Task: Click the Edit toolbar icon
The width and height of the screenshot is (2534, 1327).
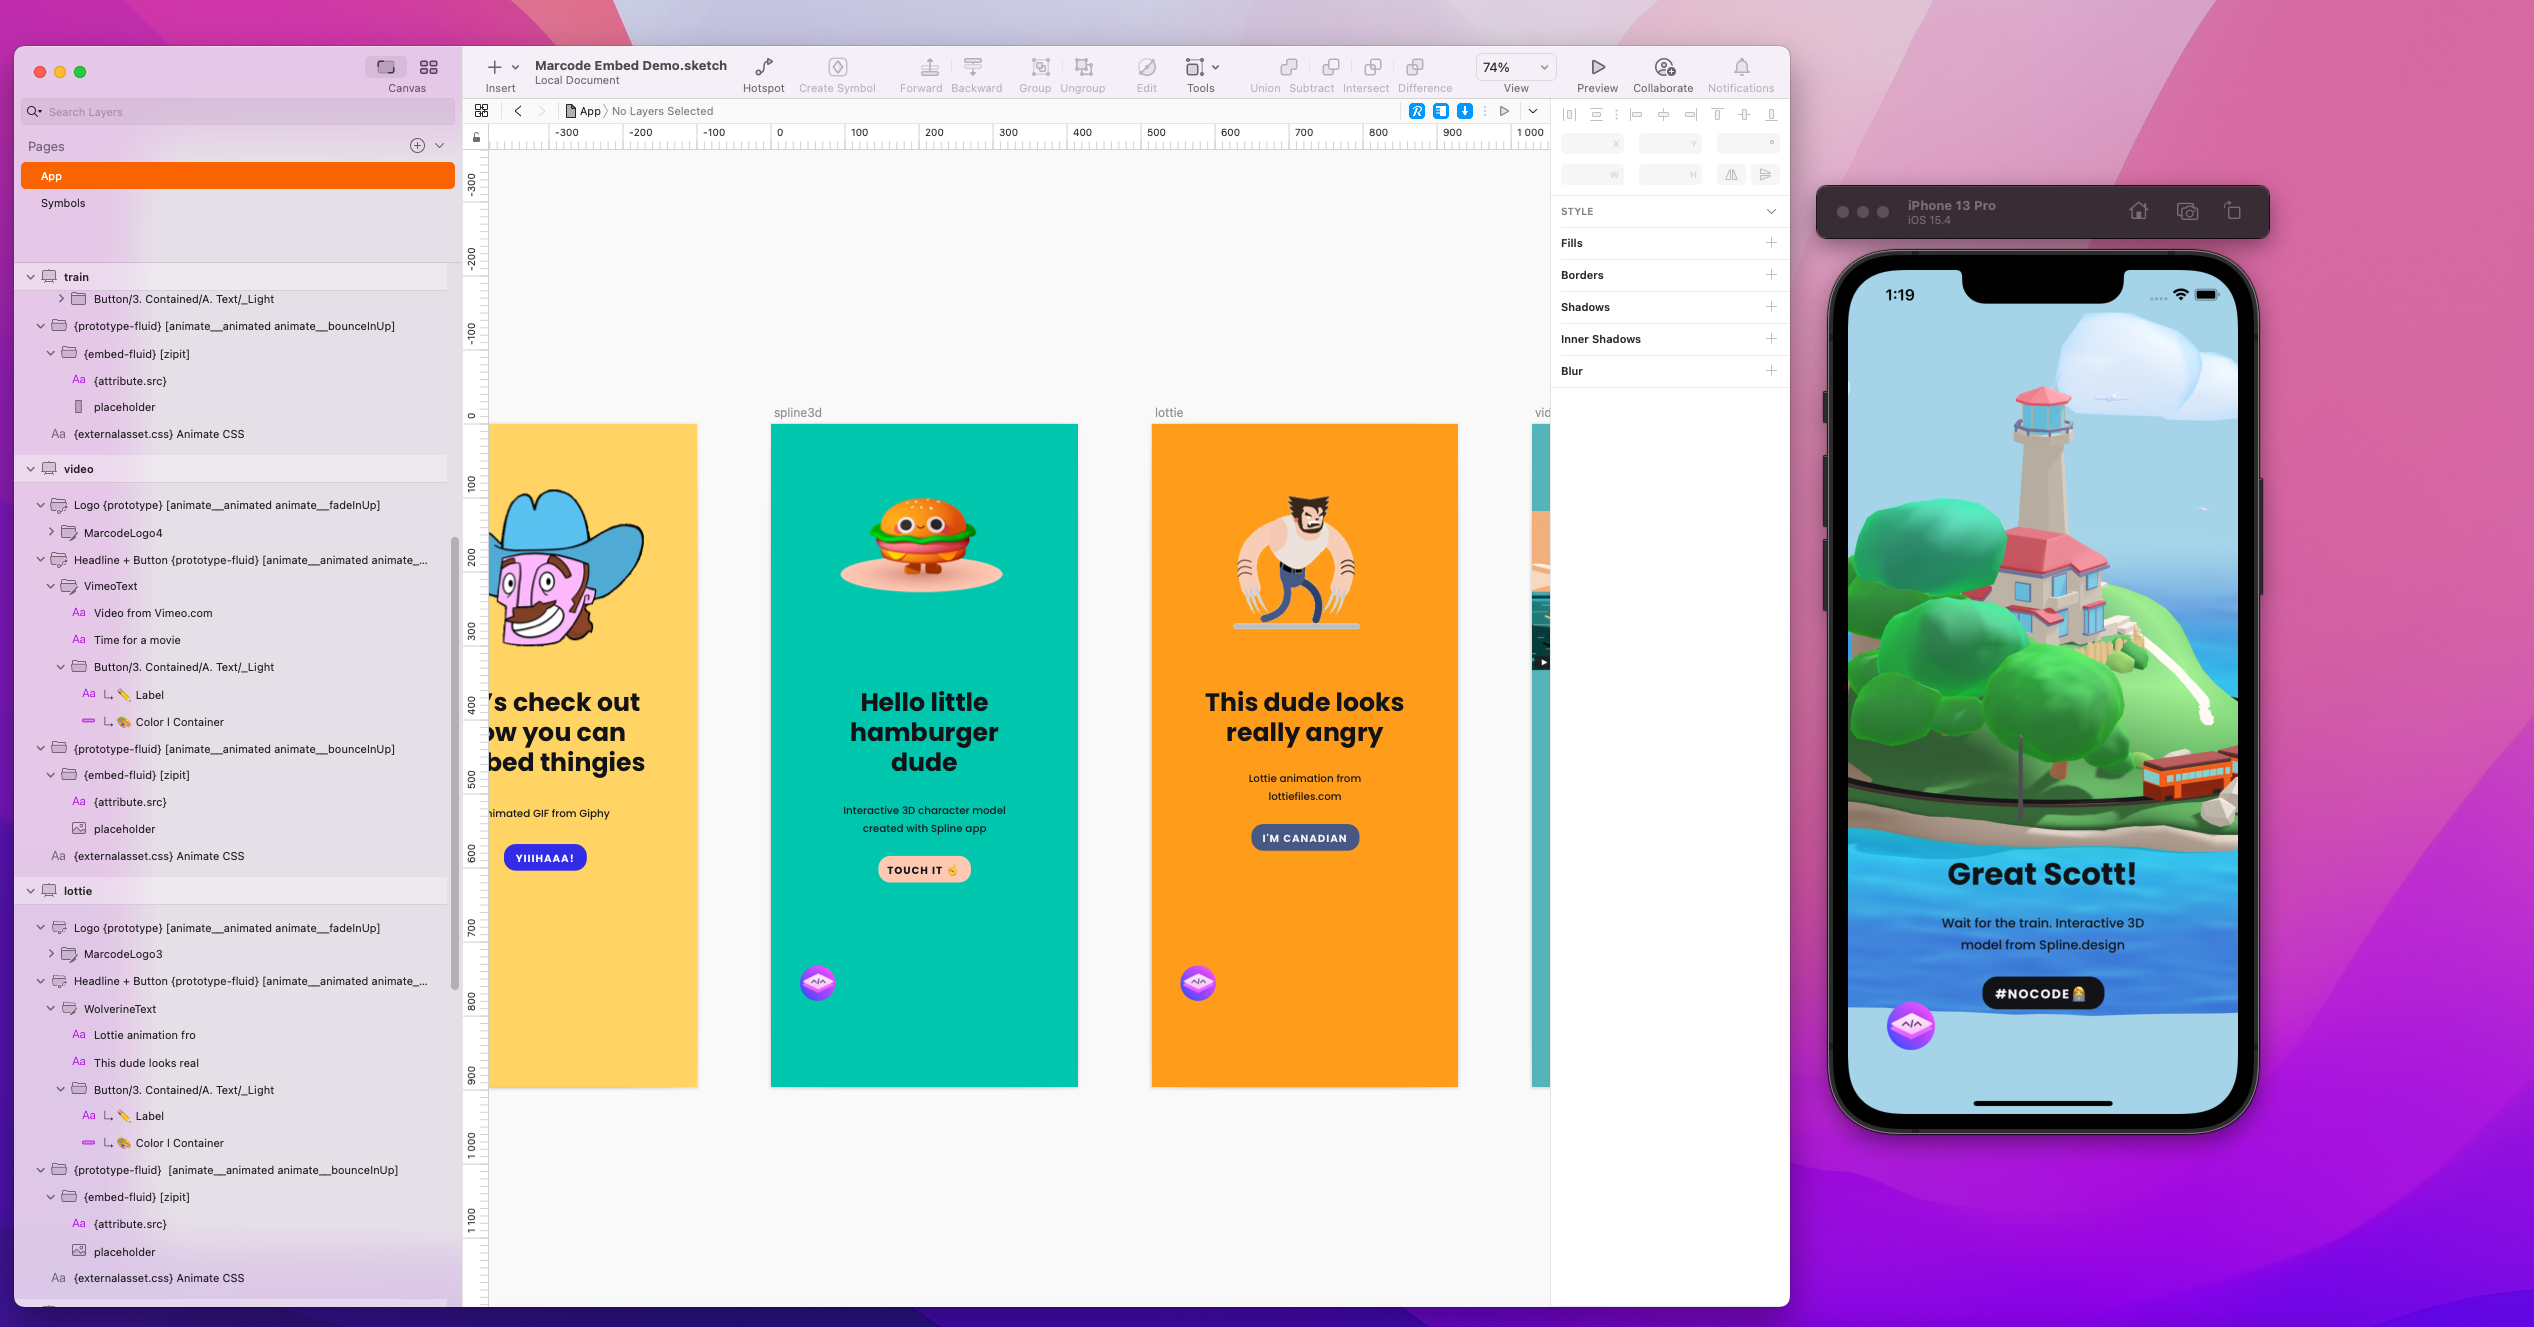Action: 1147,67
